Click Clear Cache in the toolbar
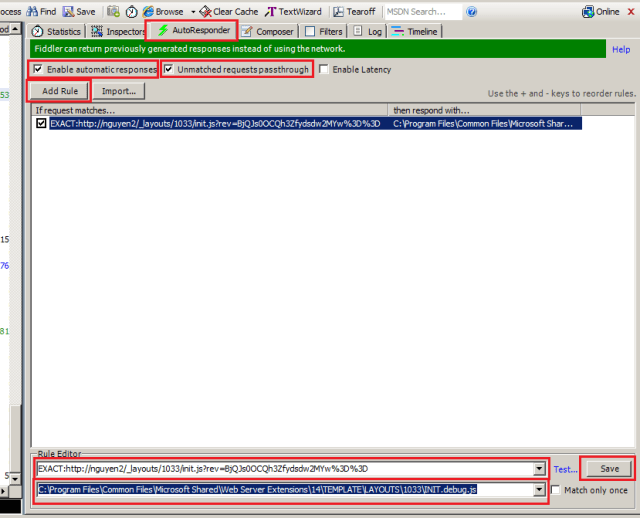640x518 pixels. coord(229,11)
